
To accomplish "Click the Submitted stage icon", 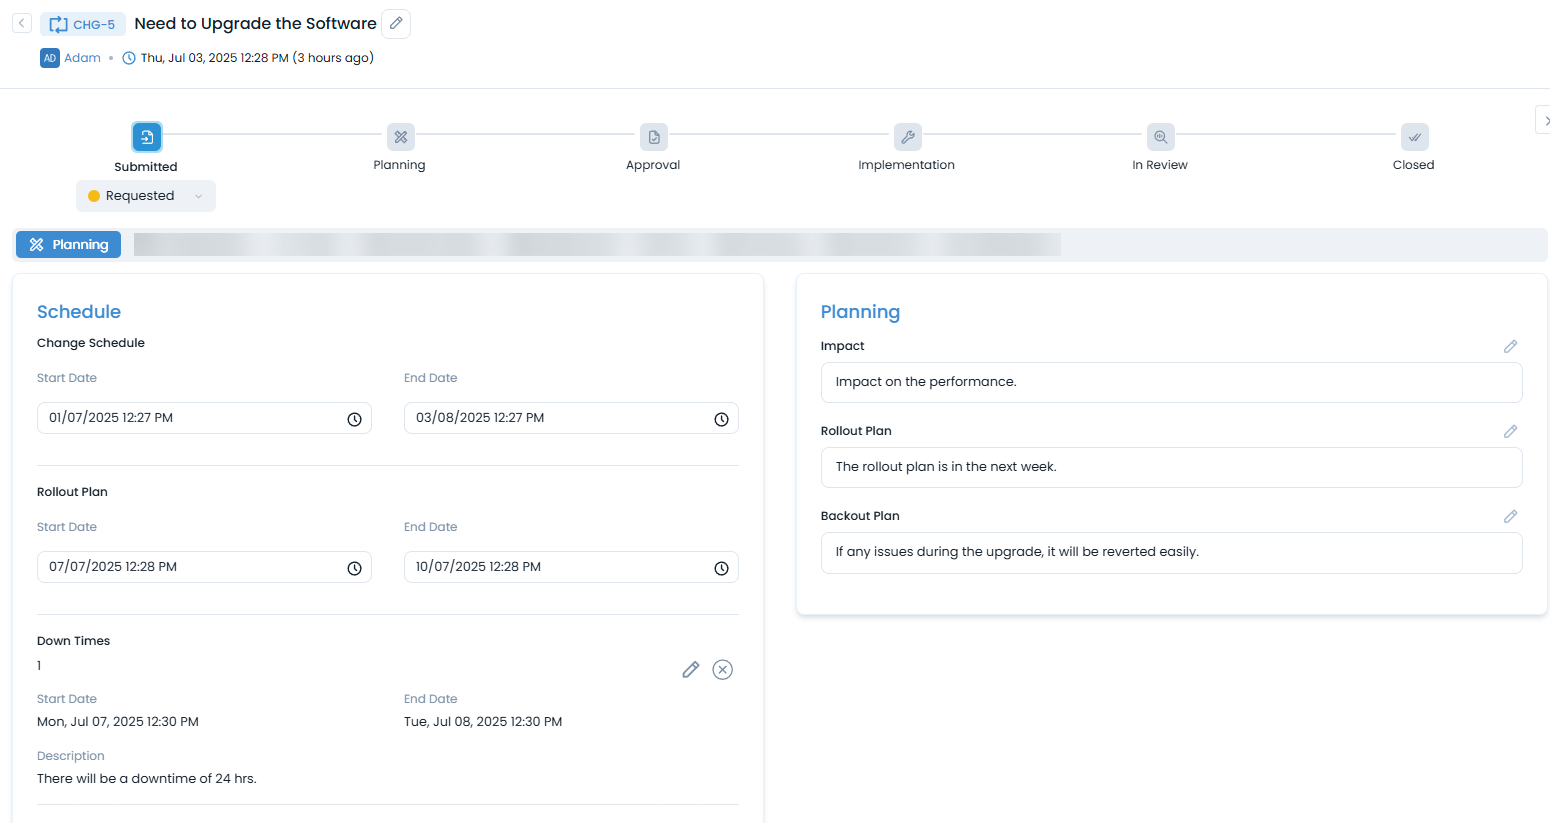I will pyautogui.click(x=146, y=137).
